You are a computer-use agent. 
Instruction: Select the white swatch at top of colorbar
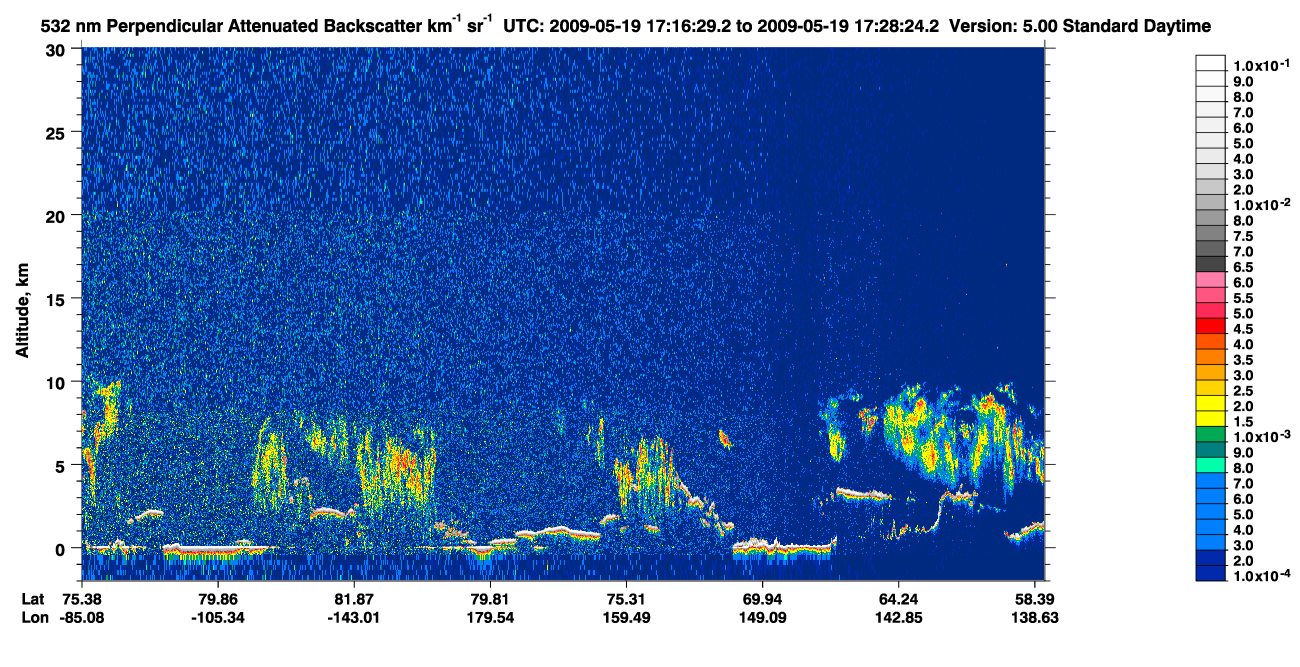pyautogui.click(x=1210, y=62)
